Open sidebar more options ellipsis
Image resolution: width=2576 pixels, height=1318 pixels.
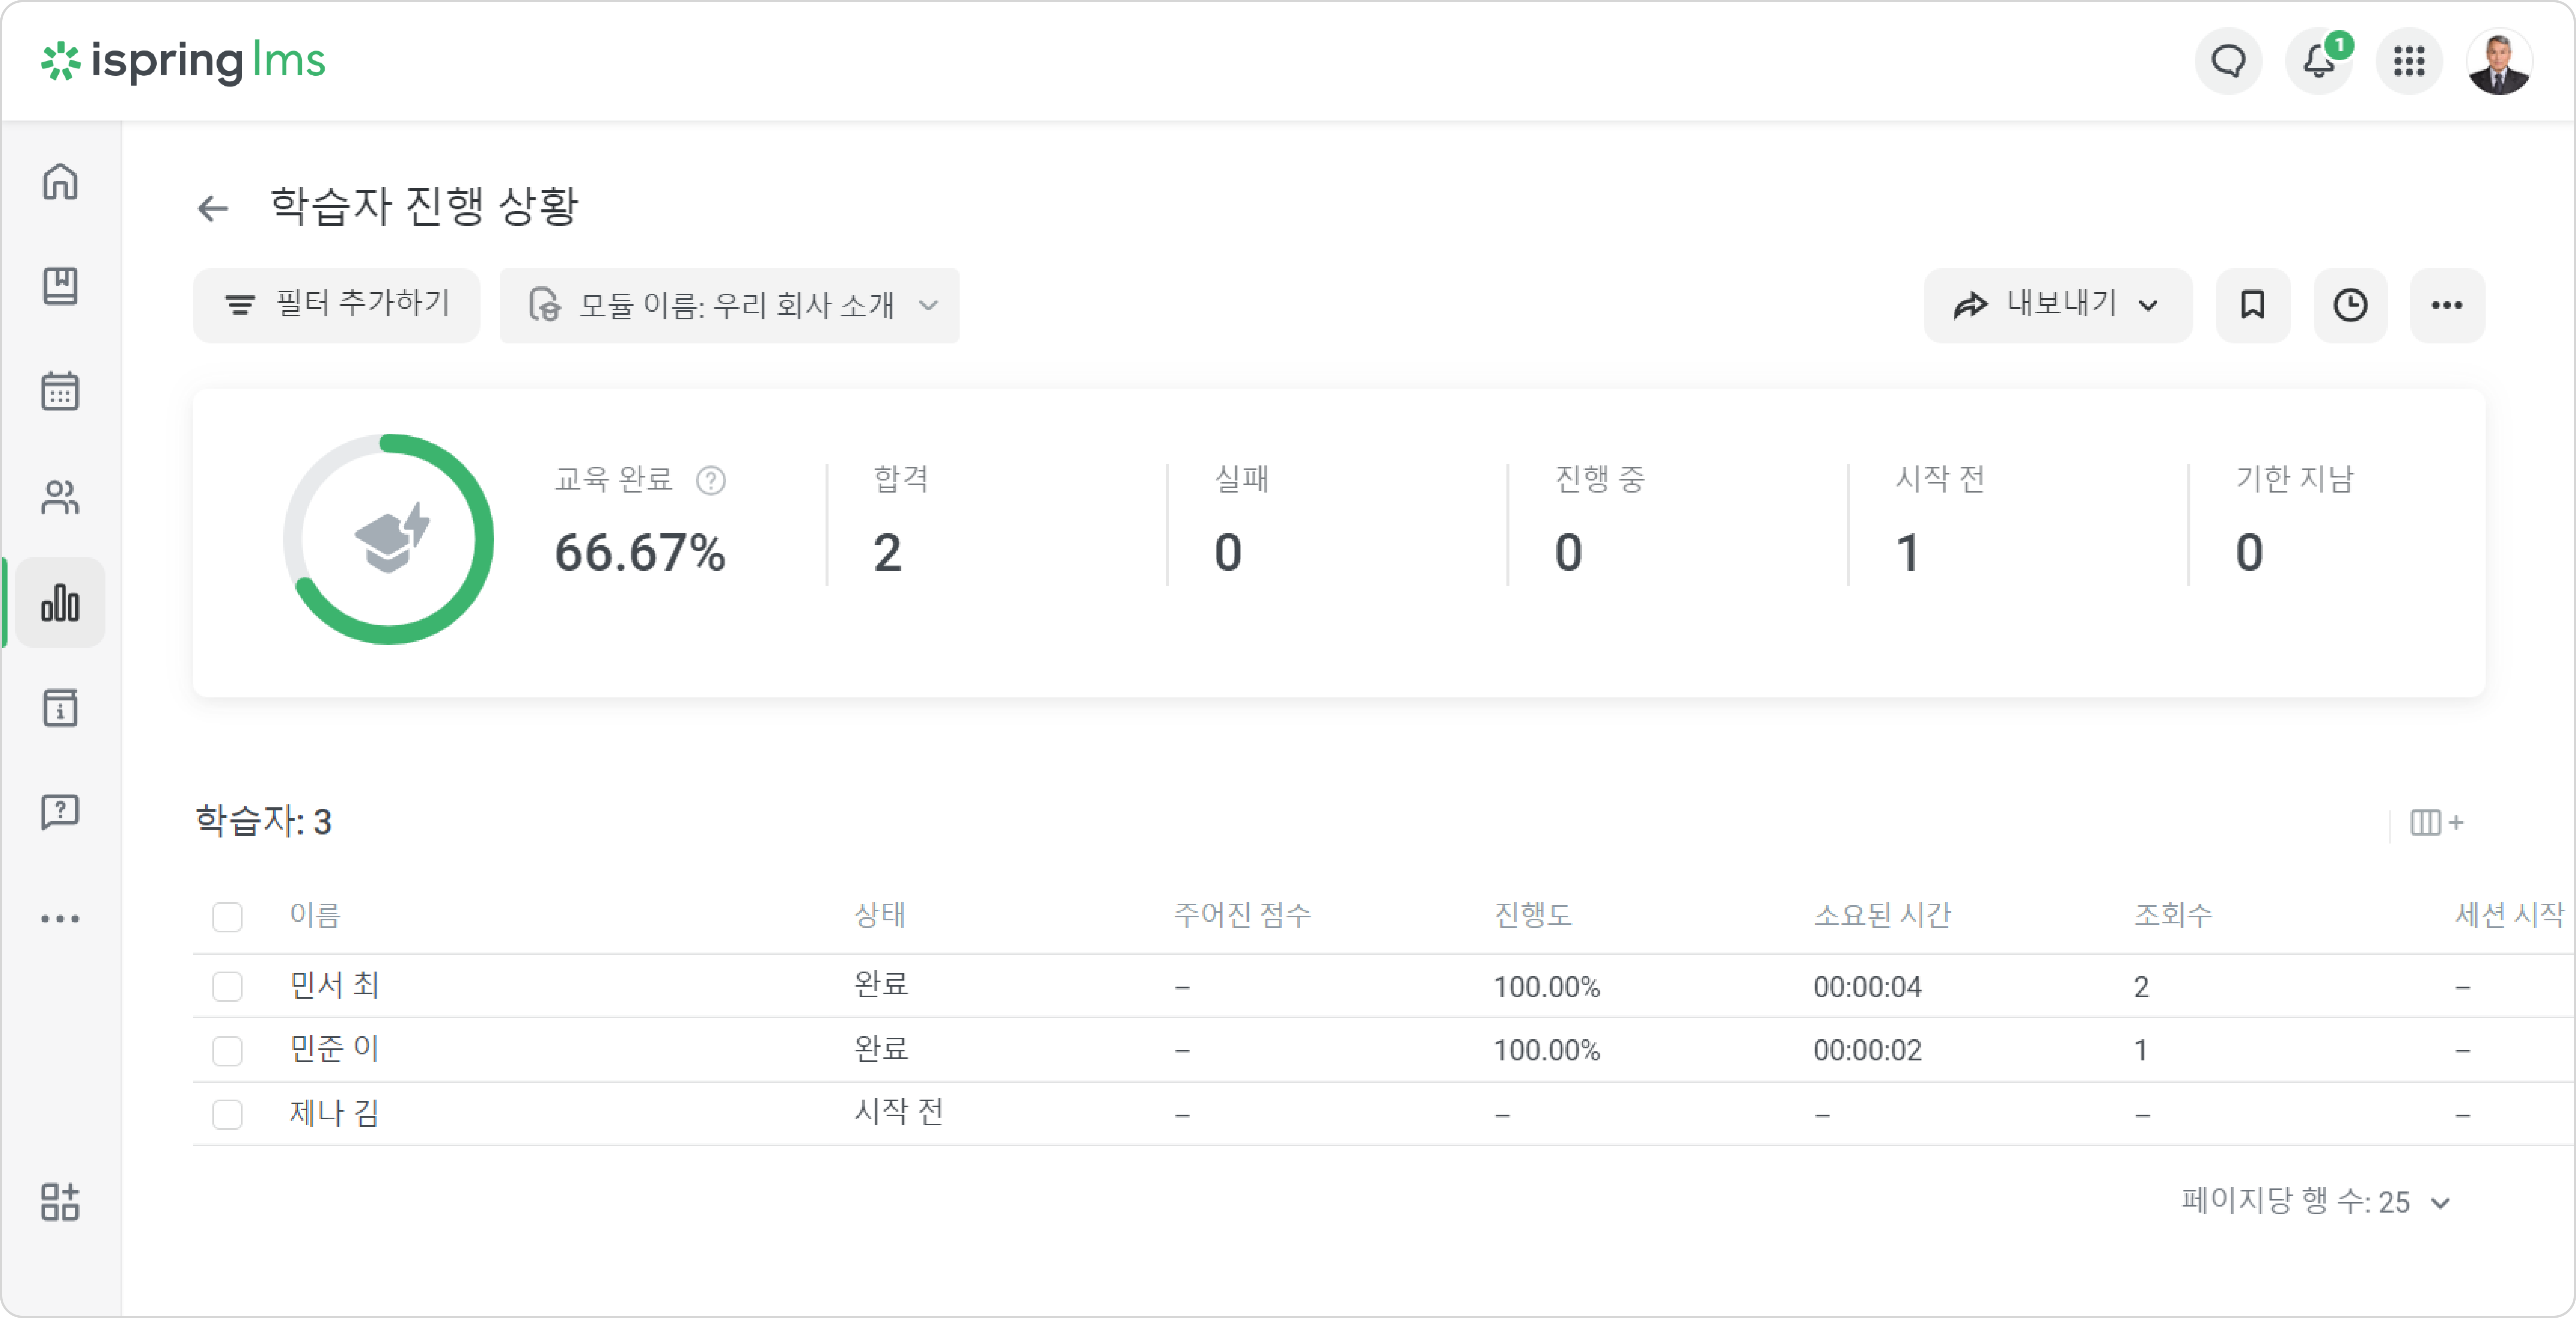coord(60,918)
